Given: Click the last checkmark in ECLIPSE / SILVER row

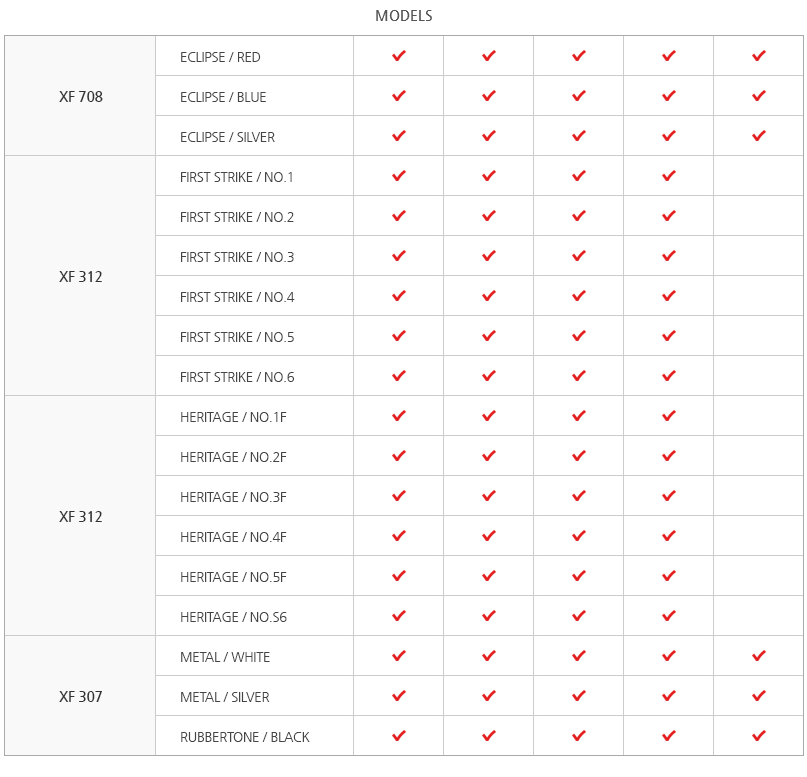Looking at the screenshot, I should [x=758, y=136].
